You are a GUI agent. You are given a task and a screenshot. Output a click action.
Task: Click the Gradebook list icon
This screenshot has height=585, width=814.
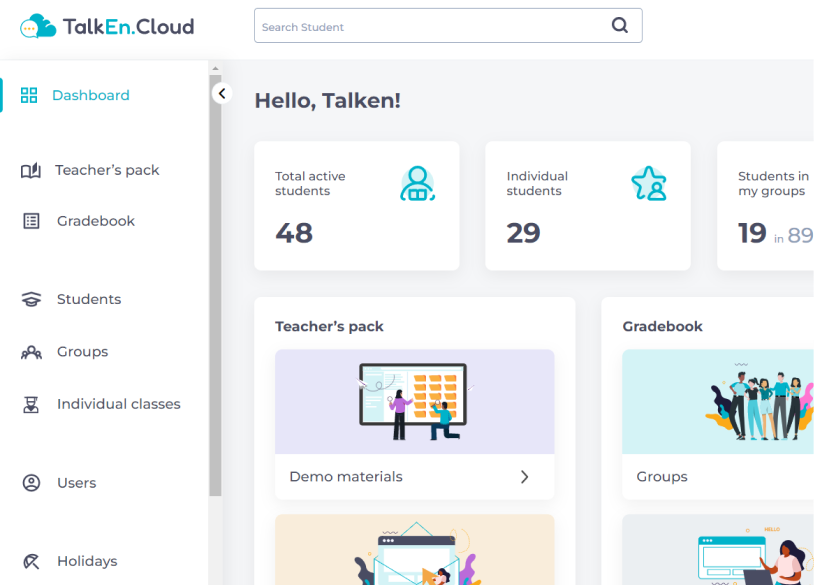pyautogui.click(x=31, y=221)
